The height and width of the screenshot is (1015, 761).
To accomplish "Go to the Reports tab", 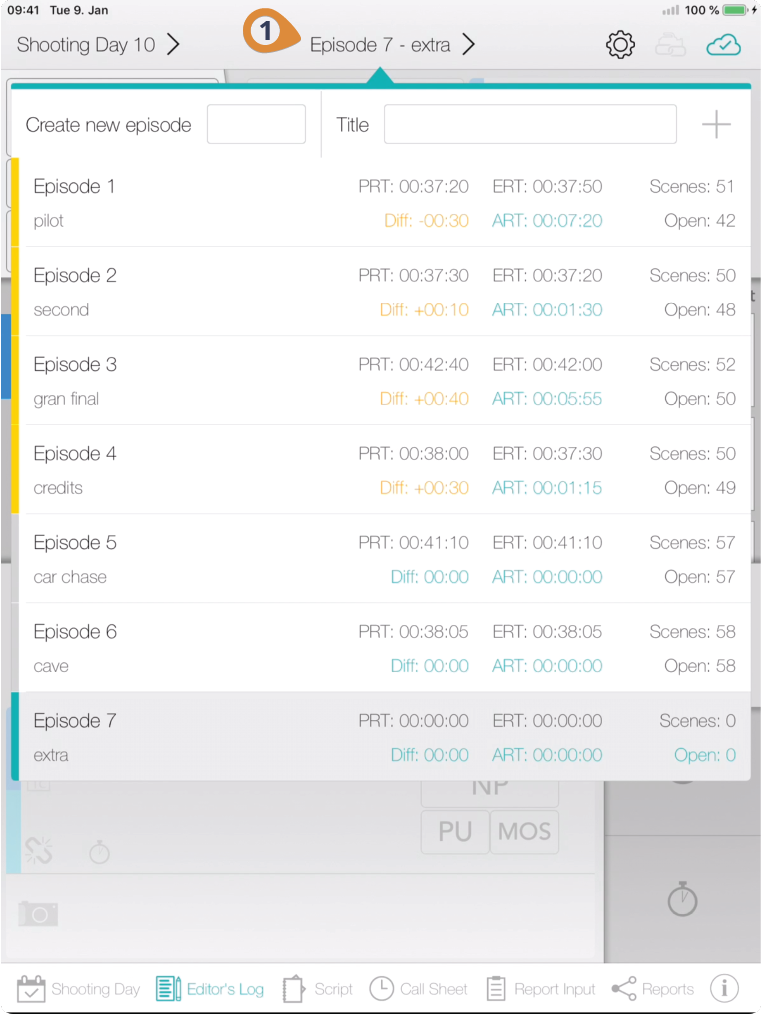I will [x=653, y=989].
